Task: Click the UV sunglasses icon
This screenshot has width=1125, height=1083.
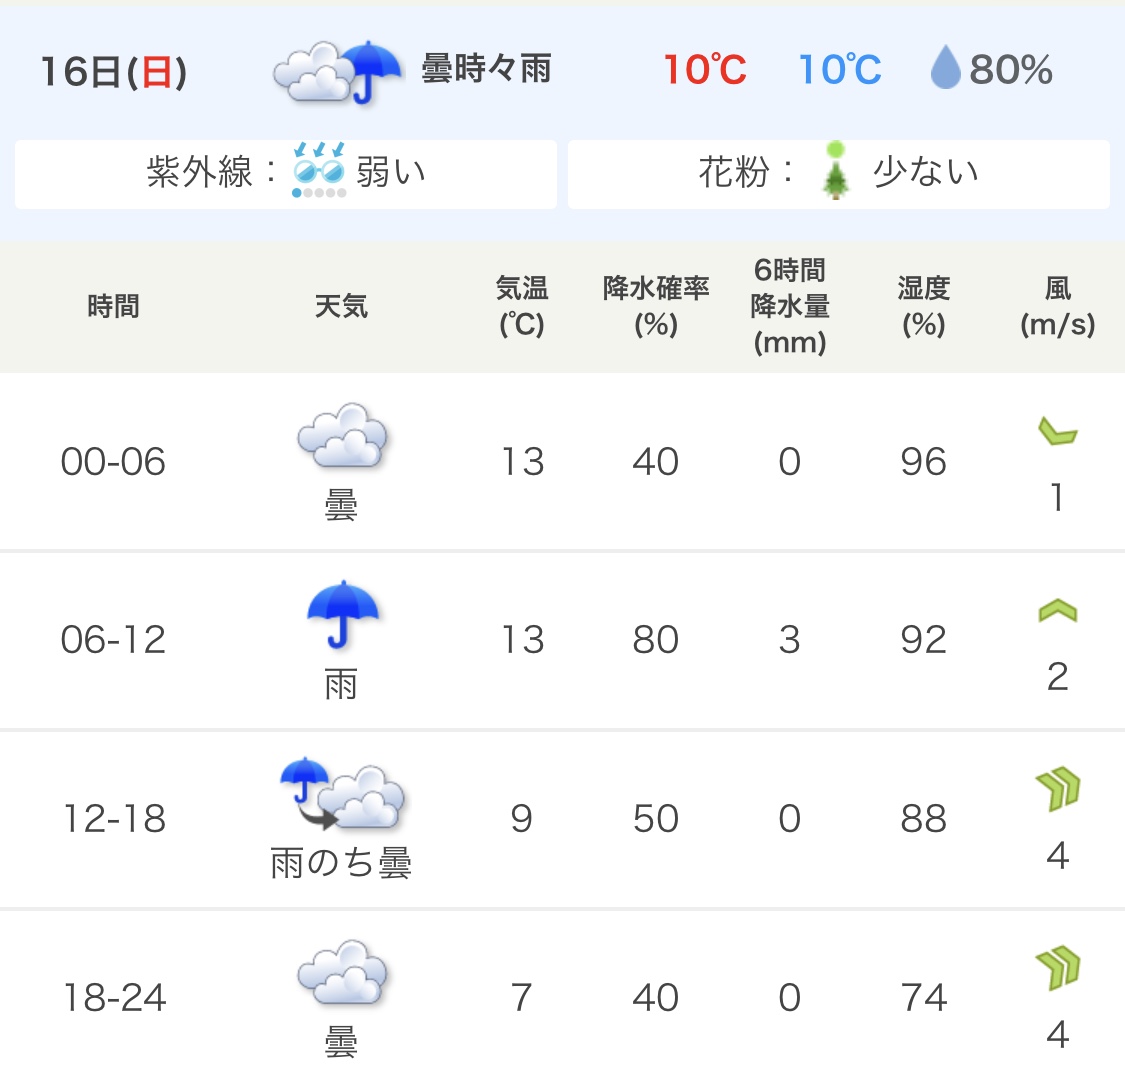Action: [x=319, y=164]
